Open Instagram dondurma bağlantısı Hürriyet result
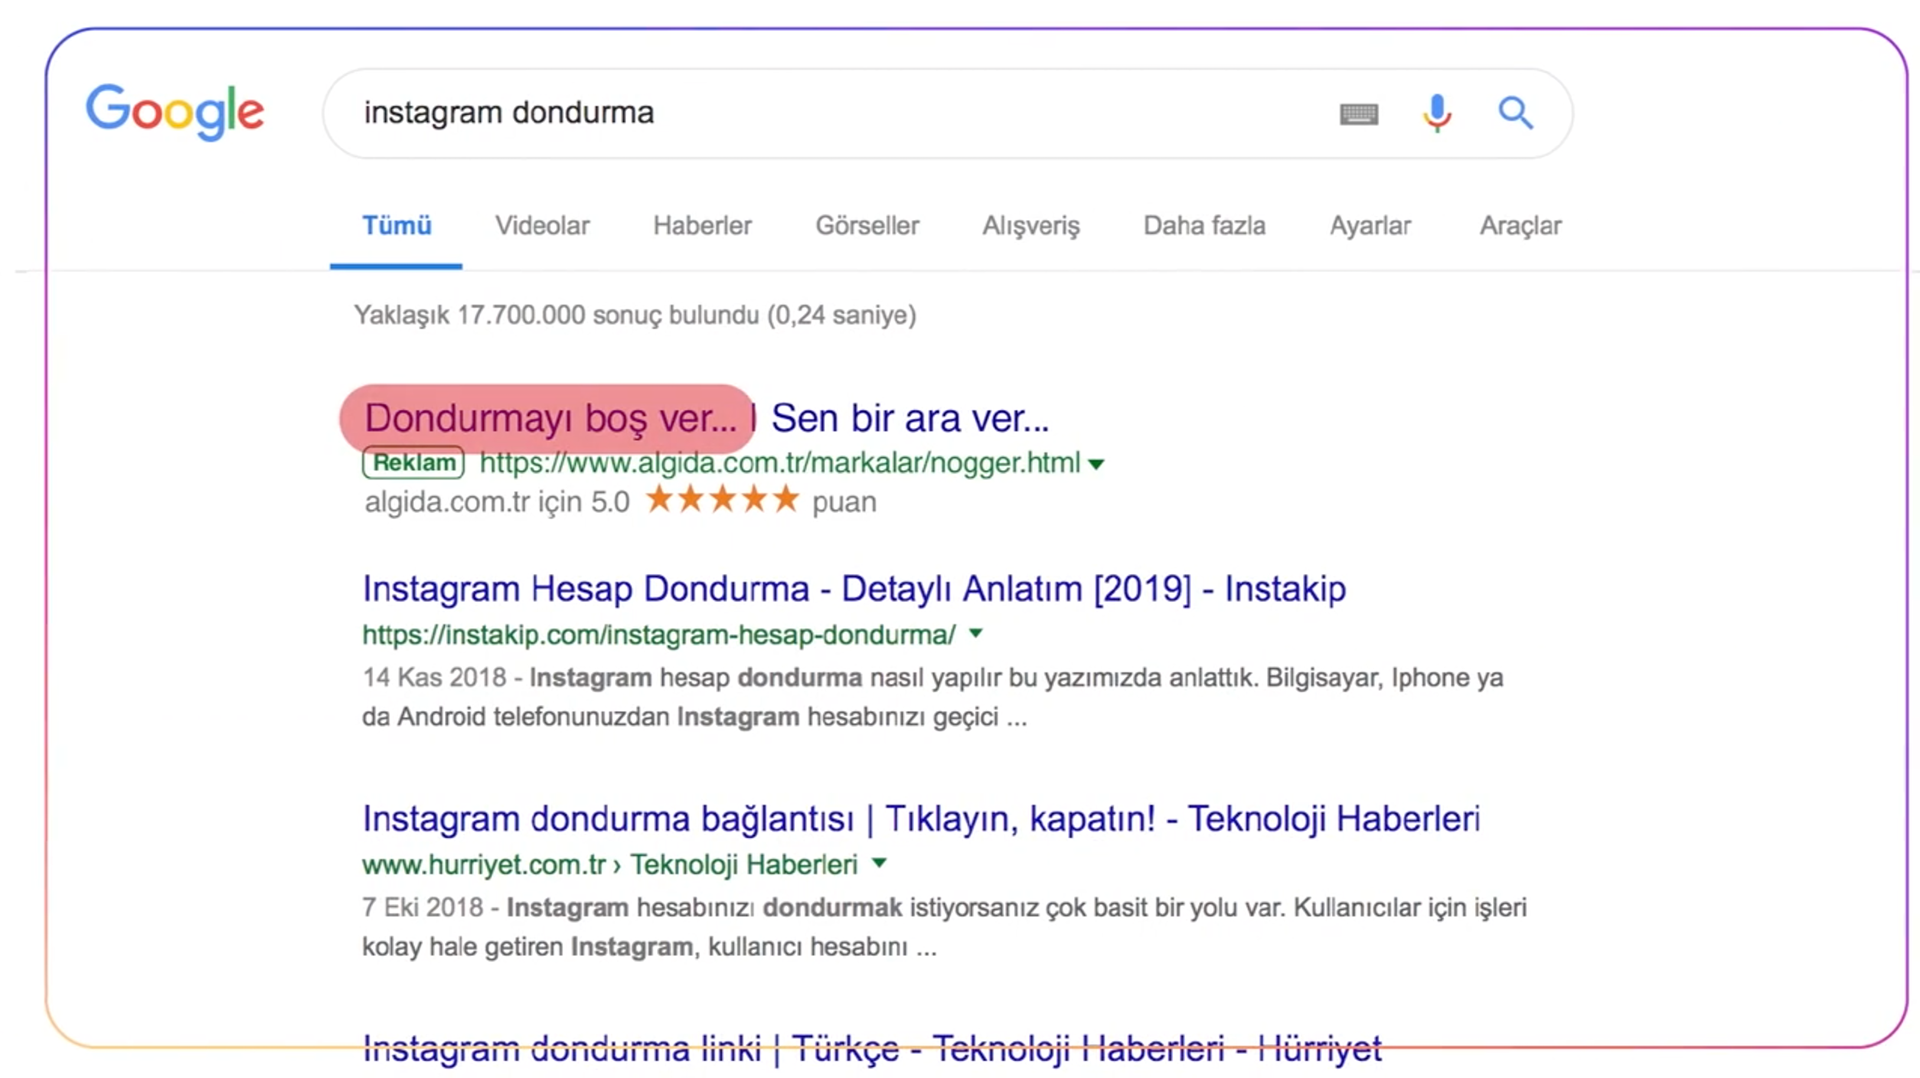This screenshot has height=1078, width=1920. 921,819
